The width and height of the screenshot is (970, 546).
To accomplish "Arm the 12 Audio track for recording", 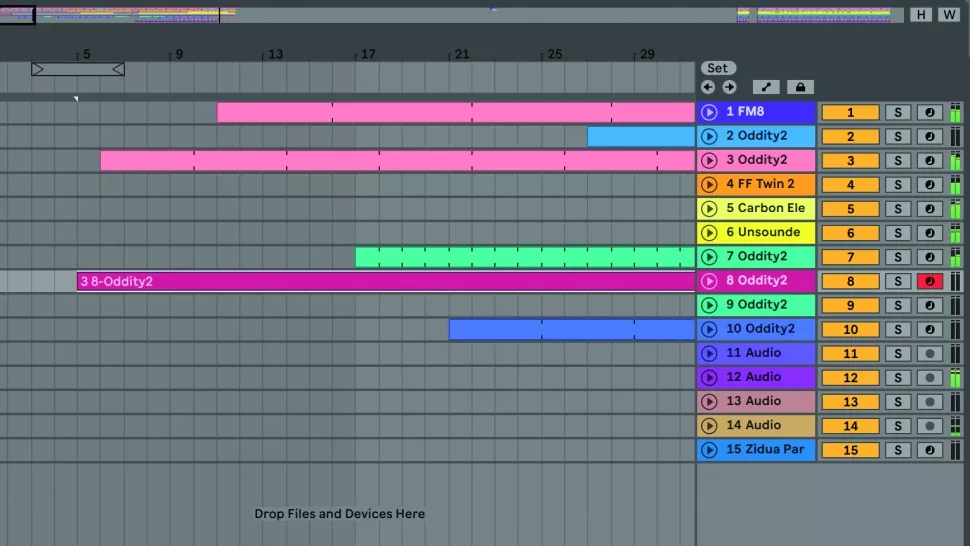I will coord(930,378).
